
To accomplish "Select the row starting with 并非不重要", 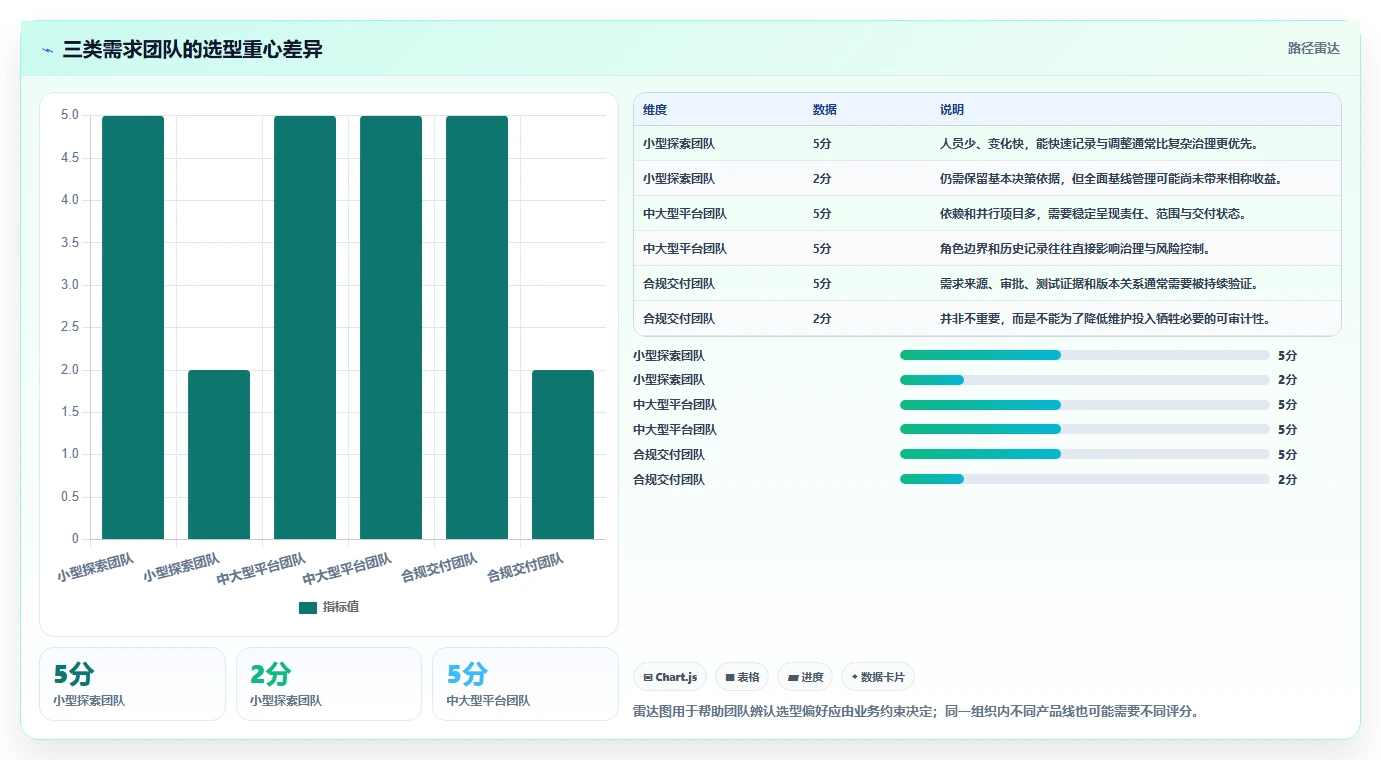I will coord(987,319).
